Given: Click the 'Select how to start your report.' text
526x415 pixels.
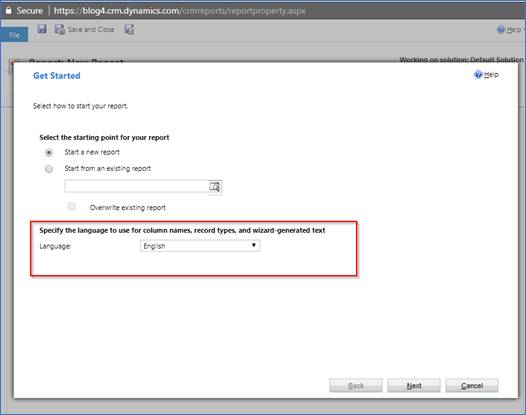Looking at the screenshot, I should pos(81,106).
